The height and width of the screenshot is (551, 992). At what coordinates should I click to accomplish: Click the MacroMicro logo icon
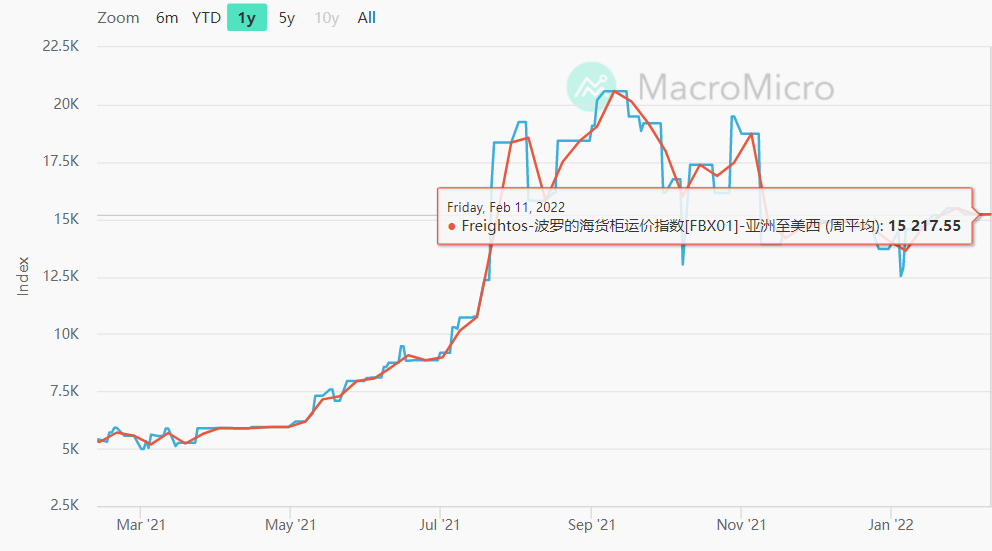pyautogui.click(x=593, y=87)
